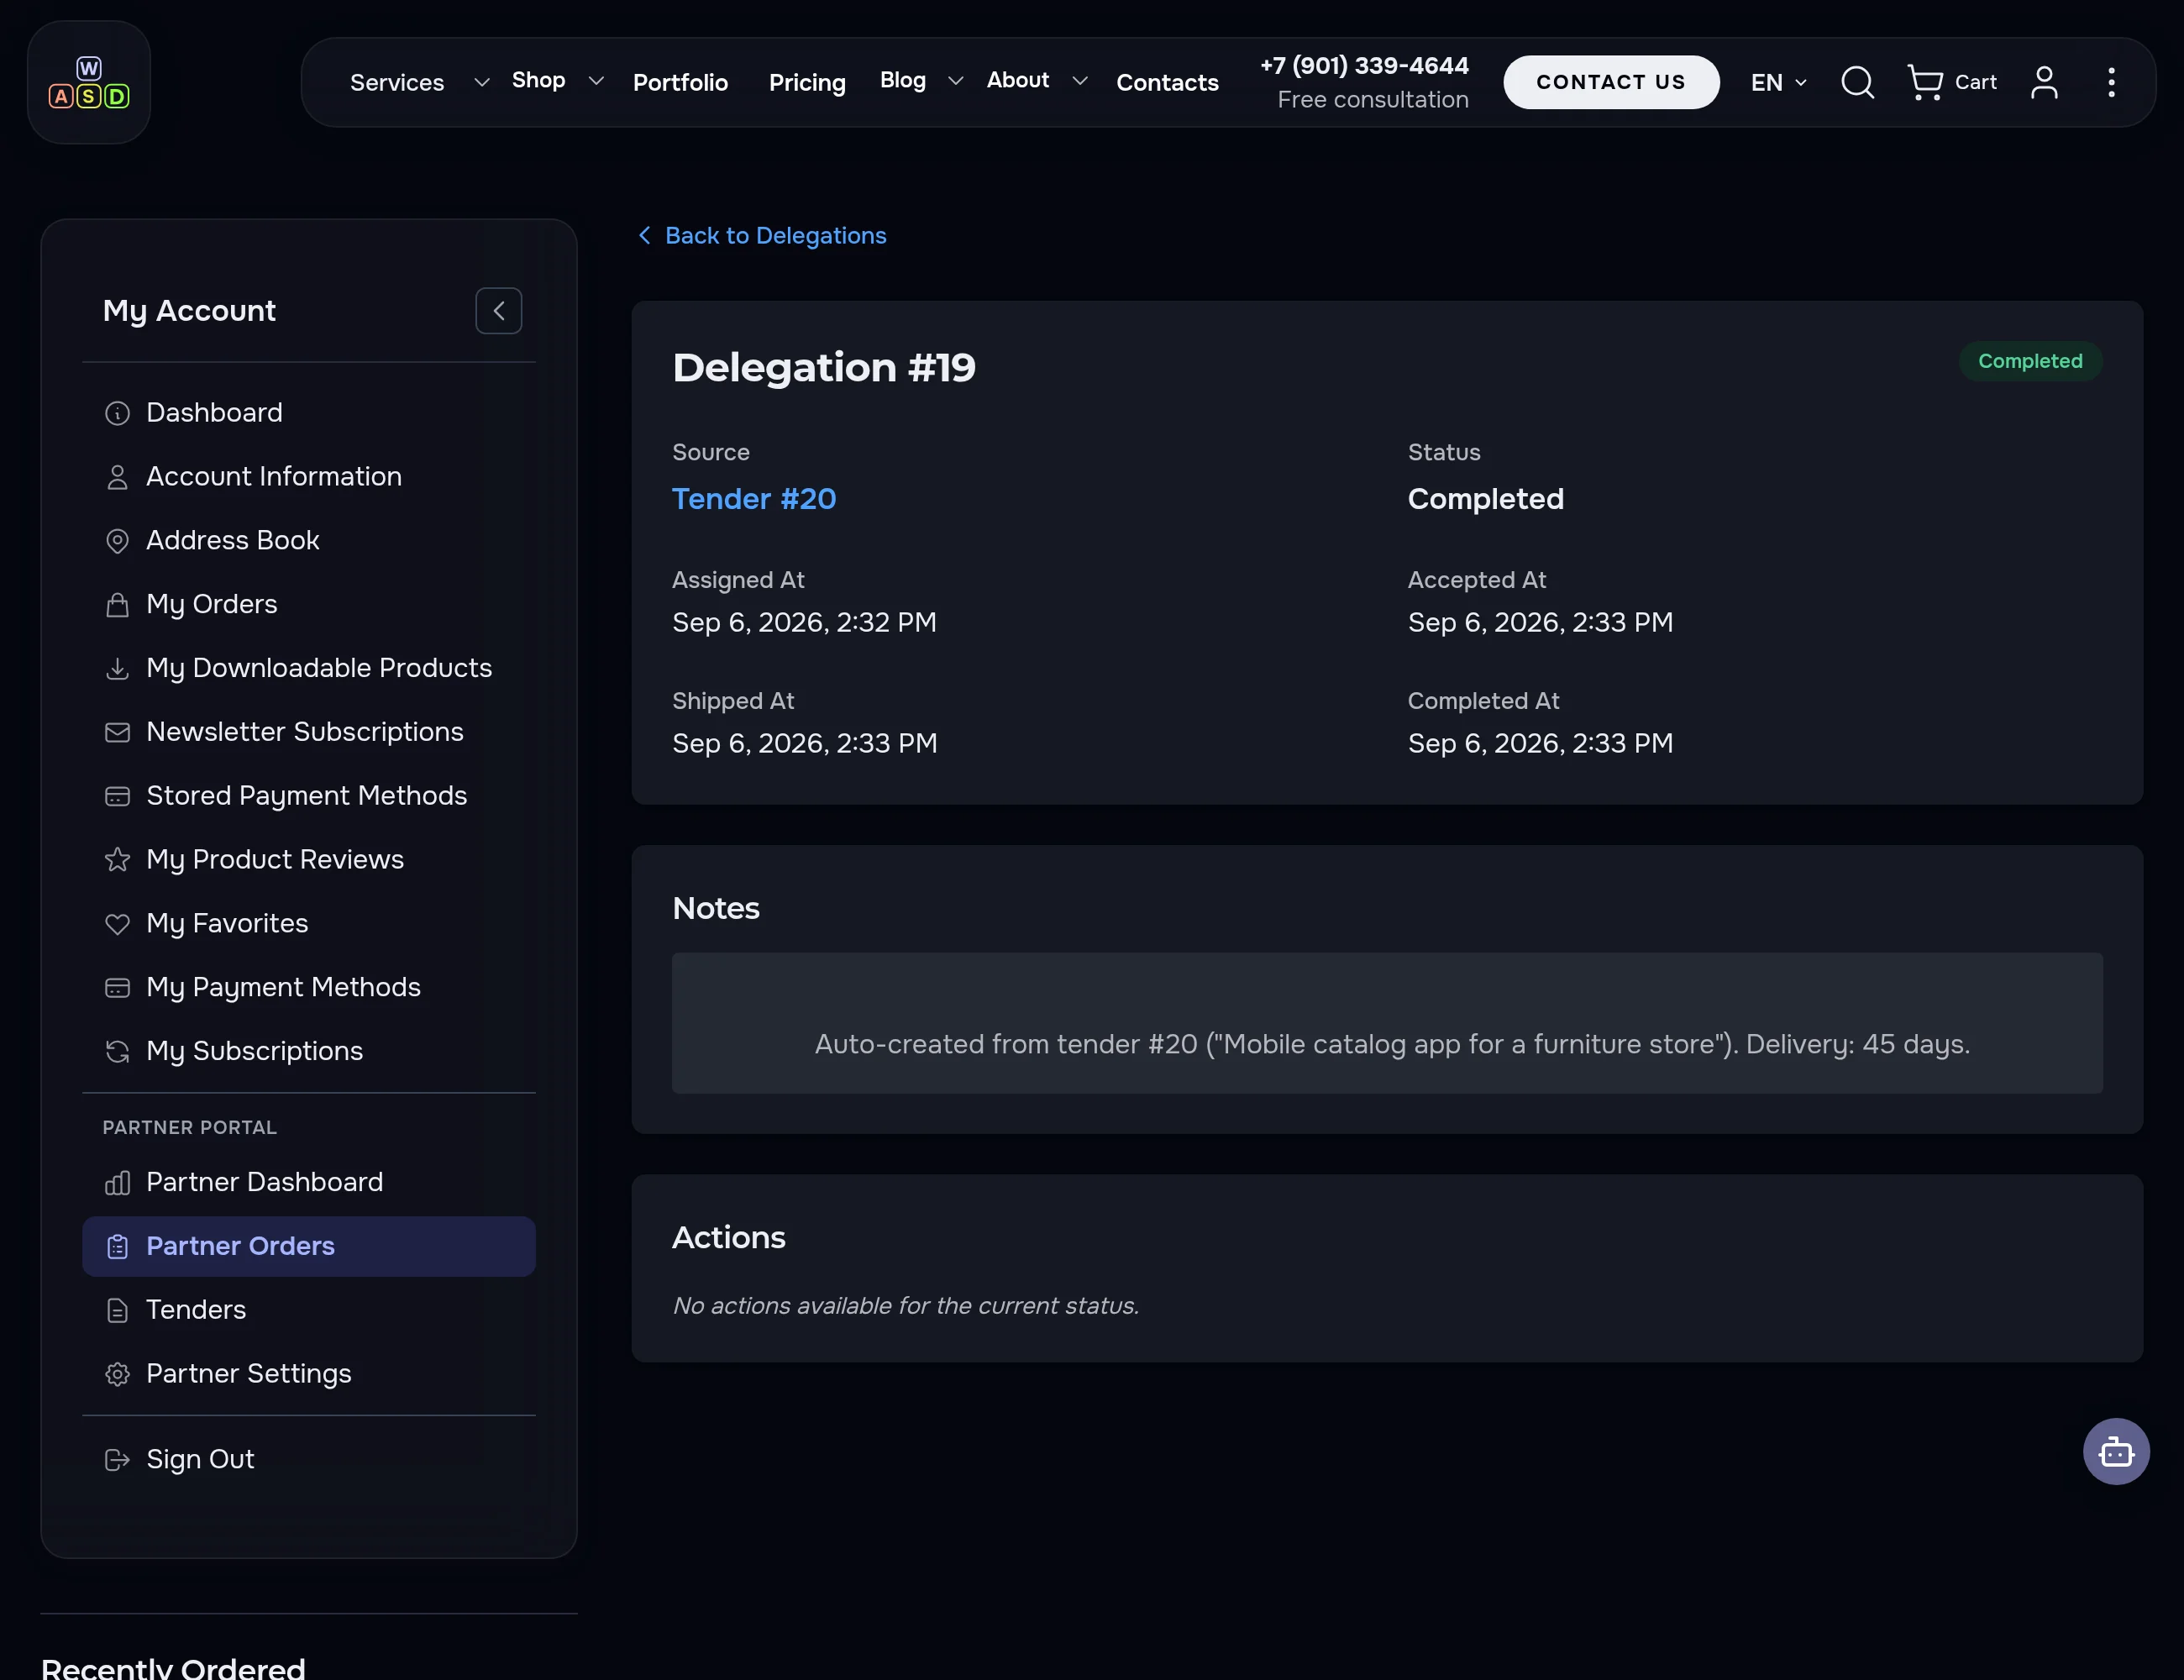
Task: Open the Pricing menu item
Action: pyautogui.click(x=807, y=82)
